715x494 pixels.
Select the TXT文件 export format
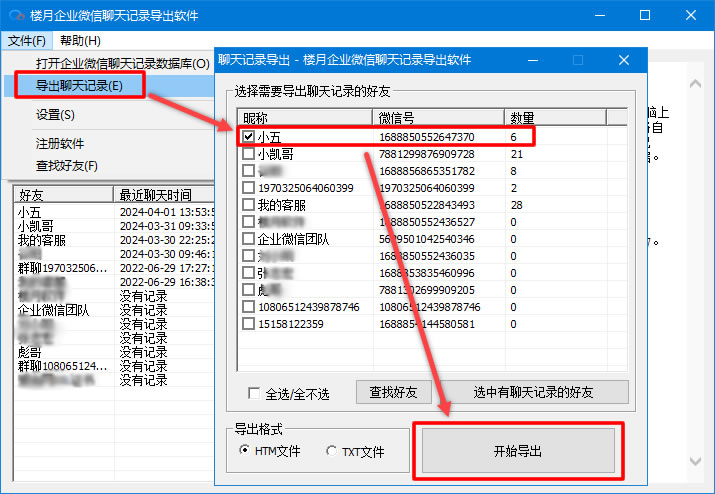coord(332,452)
